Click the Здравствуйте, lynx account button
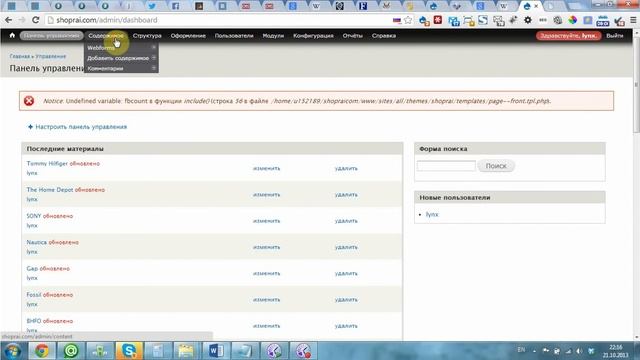 click(568, 36)
